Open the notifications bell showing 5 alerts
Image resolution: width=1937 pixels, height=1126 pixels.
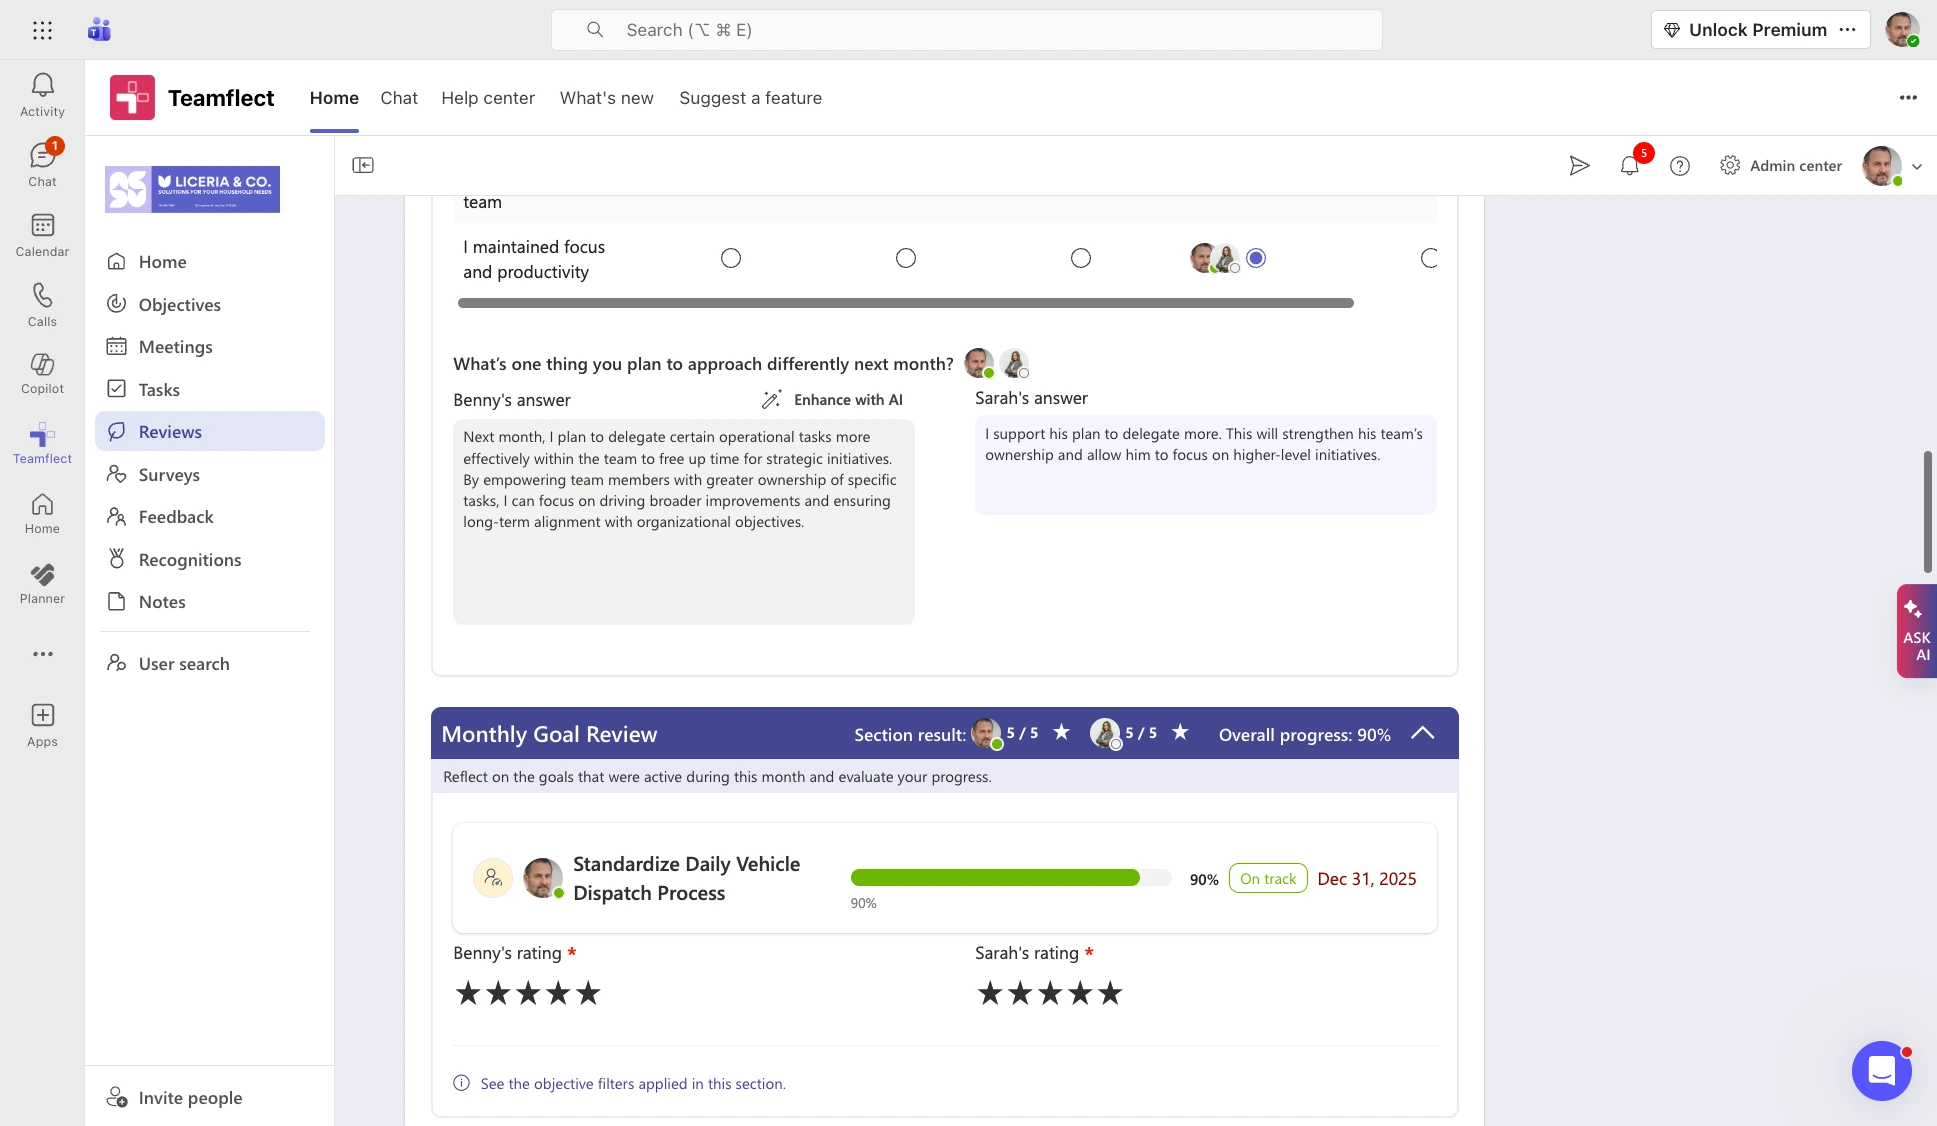(1629, 165)
